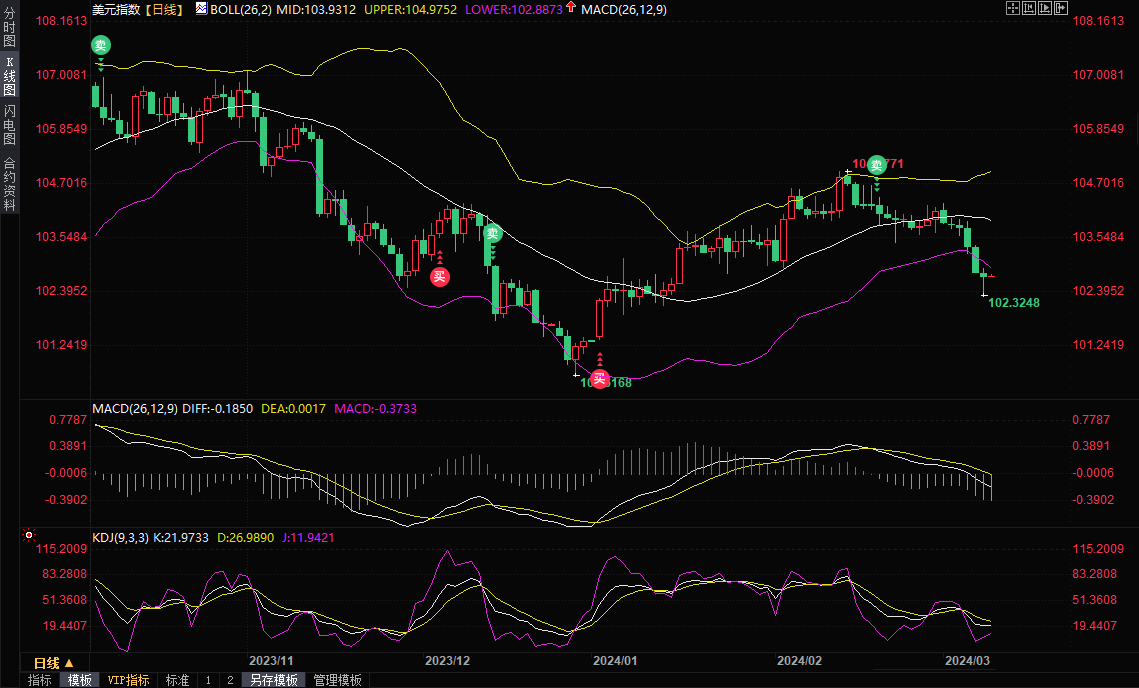Click the small red sun icon beside KDJ
Image resolution: width=1139 pixels, height=688 pixels.
click(30, 537)
